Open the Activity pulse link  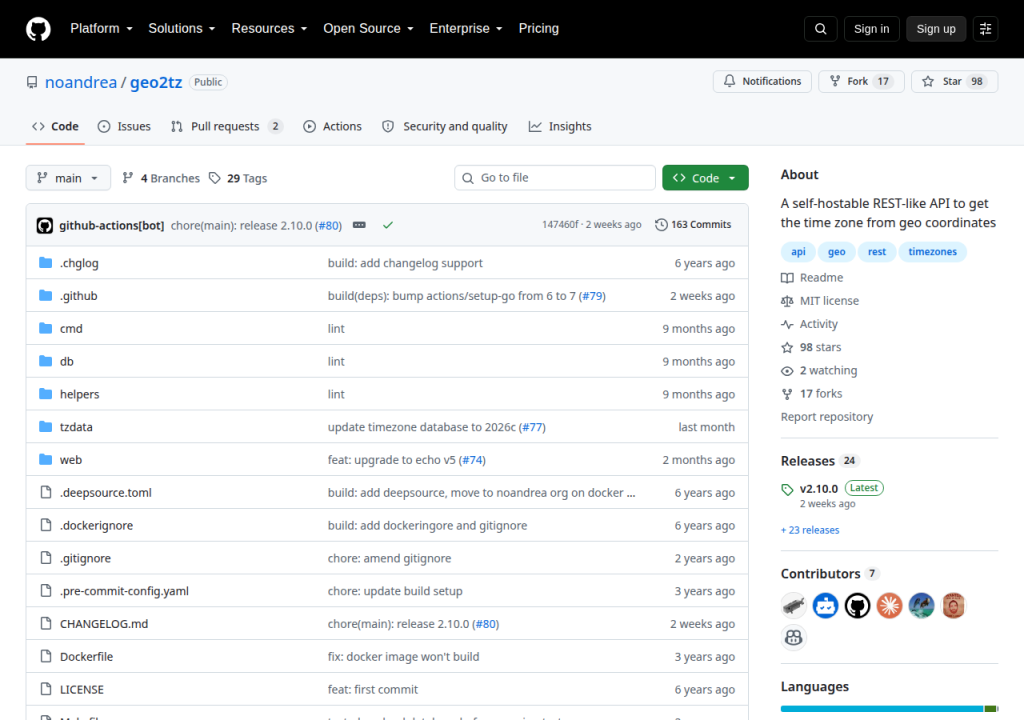pyautogui.click(x=810, y=324)
